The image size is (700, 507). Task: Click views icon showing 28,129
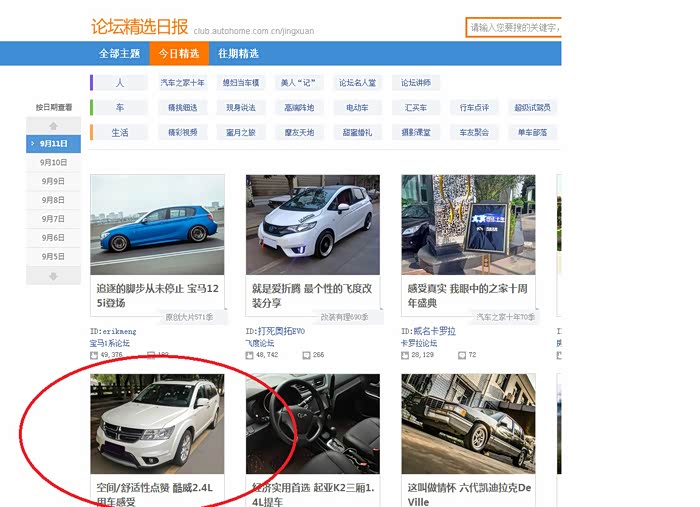coord(405,355)
